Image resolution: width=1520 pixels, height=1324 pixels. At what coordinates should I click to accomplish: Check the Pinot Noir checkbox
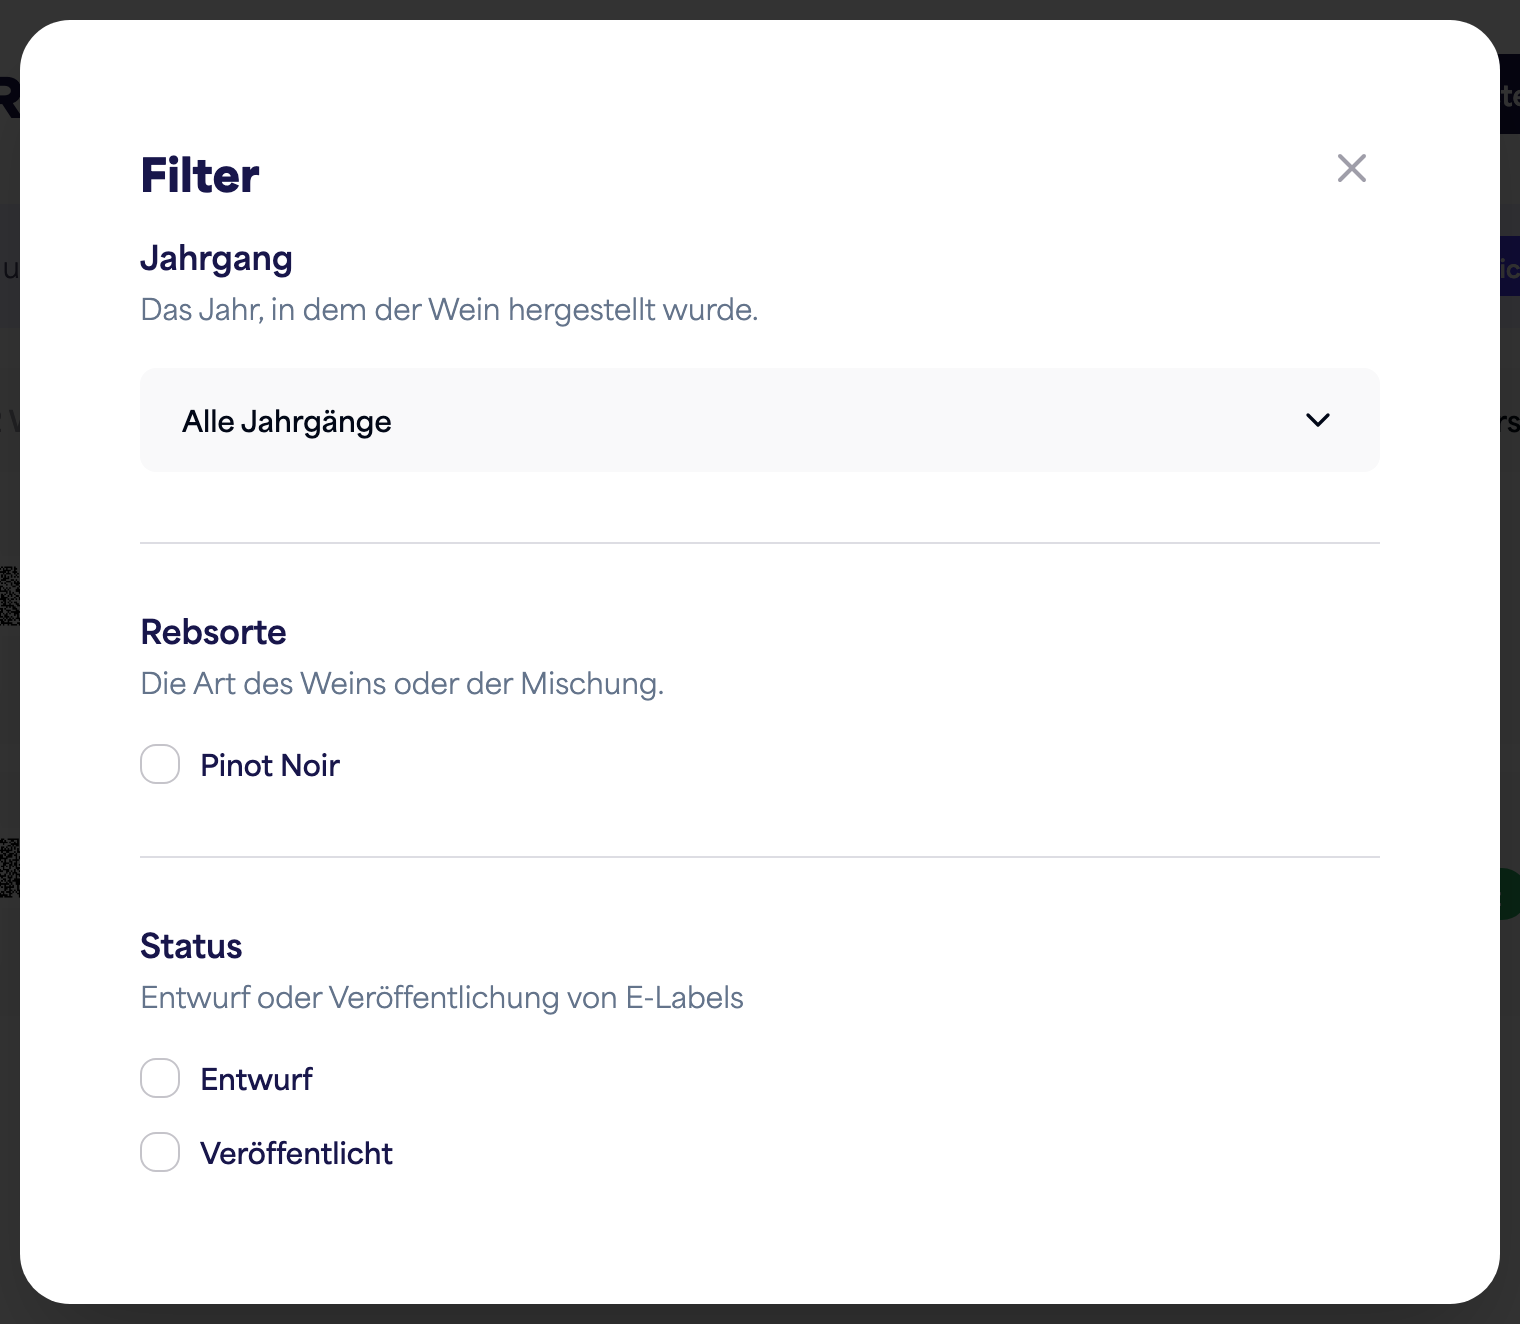coord(160,764)
